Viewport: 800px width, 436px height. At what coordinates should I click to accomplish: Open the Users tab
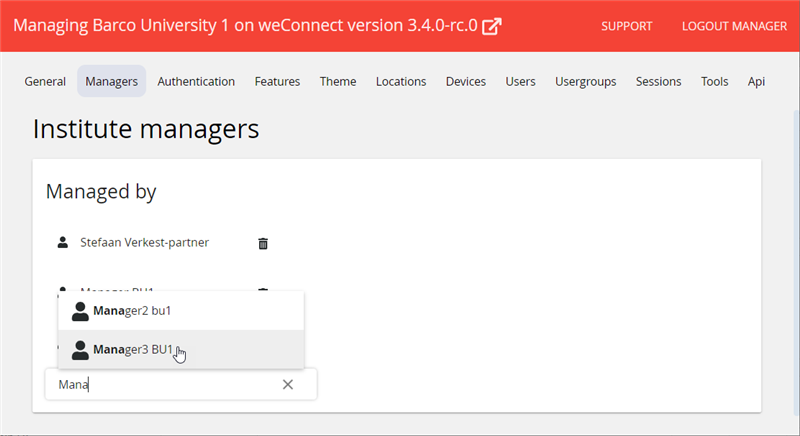(x=520, y=82)
